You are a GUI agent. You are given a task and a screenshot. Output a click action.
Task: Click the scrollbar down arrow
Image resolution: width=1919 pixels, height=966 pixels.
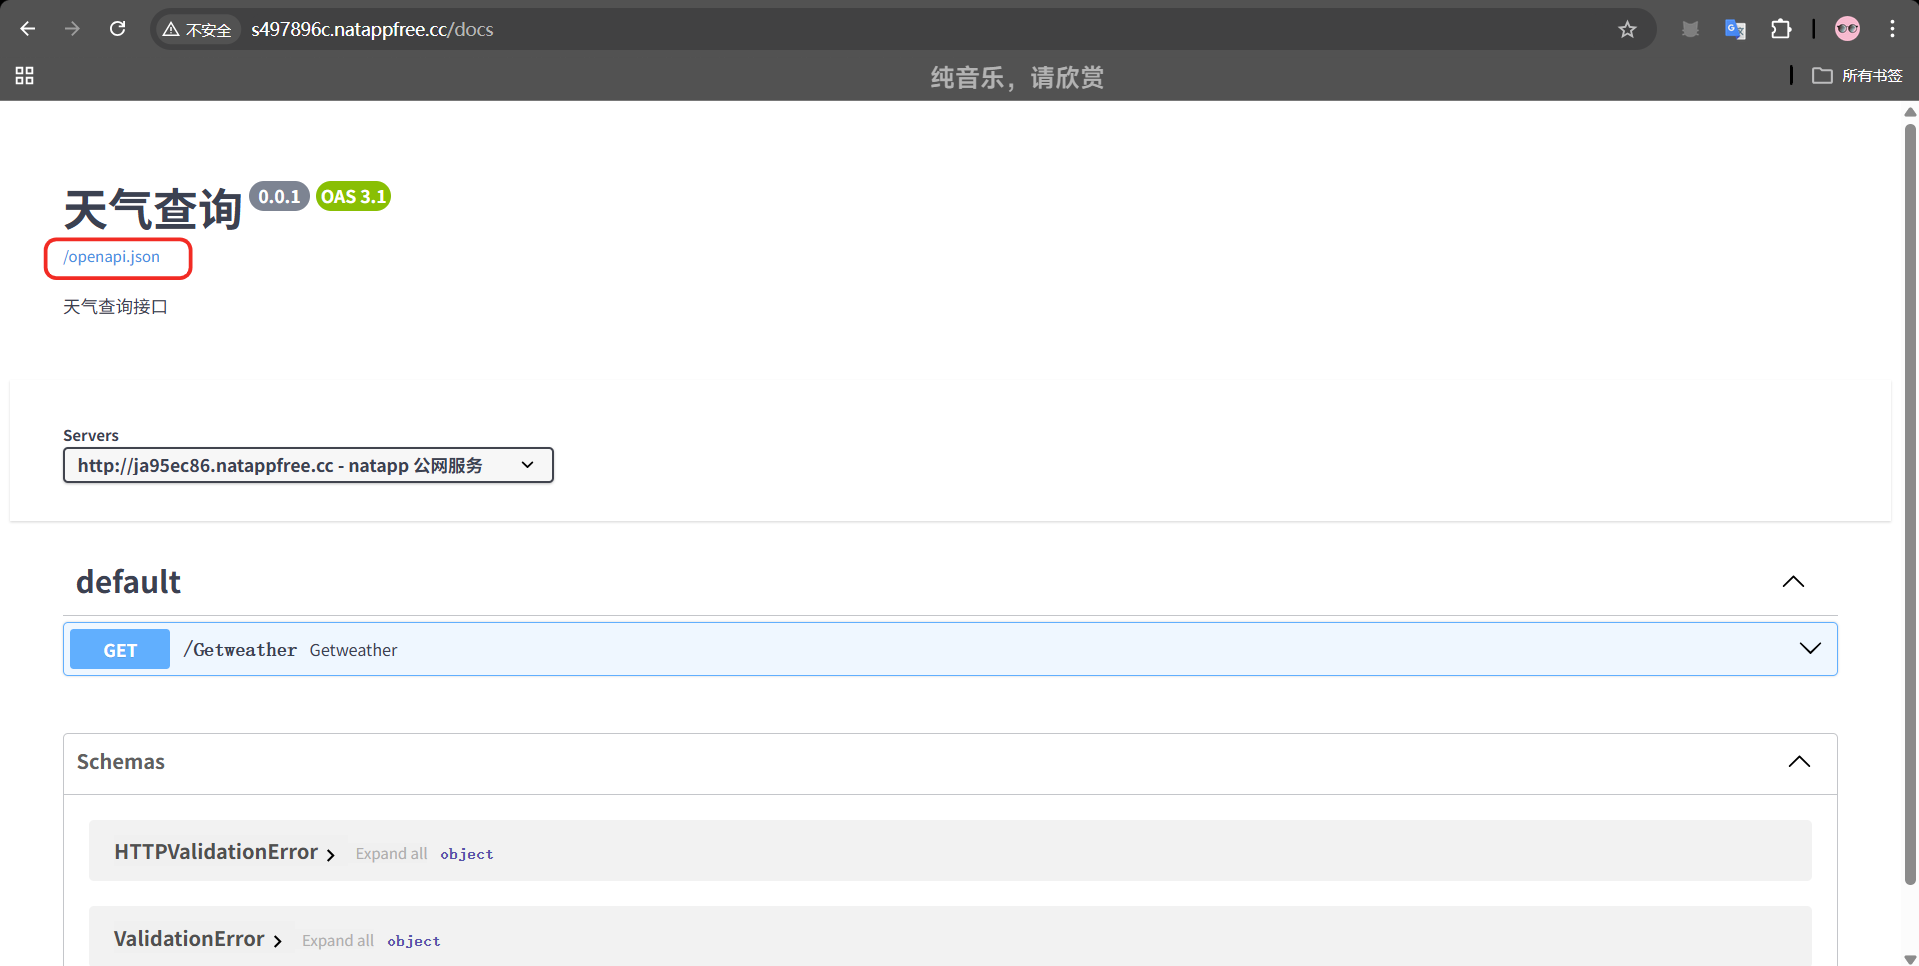point(1910,959)
